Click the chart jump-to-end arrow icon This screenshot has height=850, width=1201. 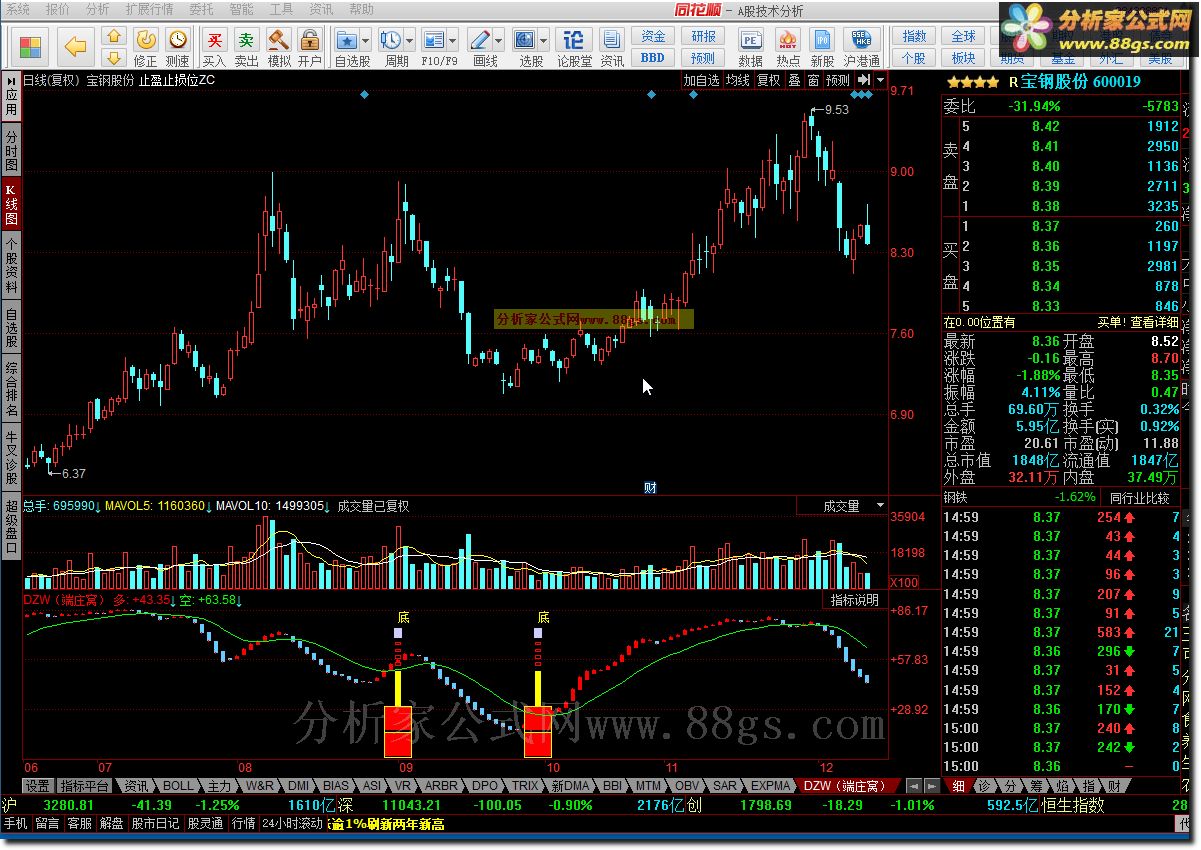[863, 80]
